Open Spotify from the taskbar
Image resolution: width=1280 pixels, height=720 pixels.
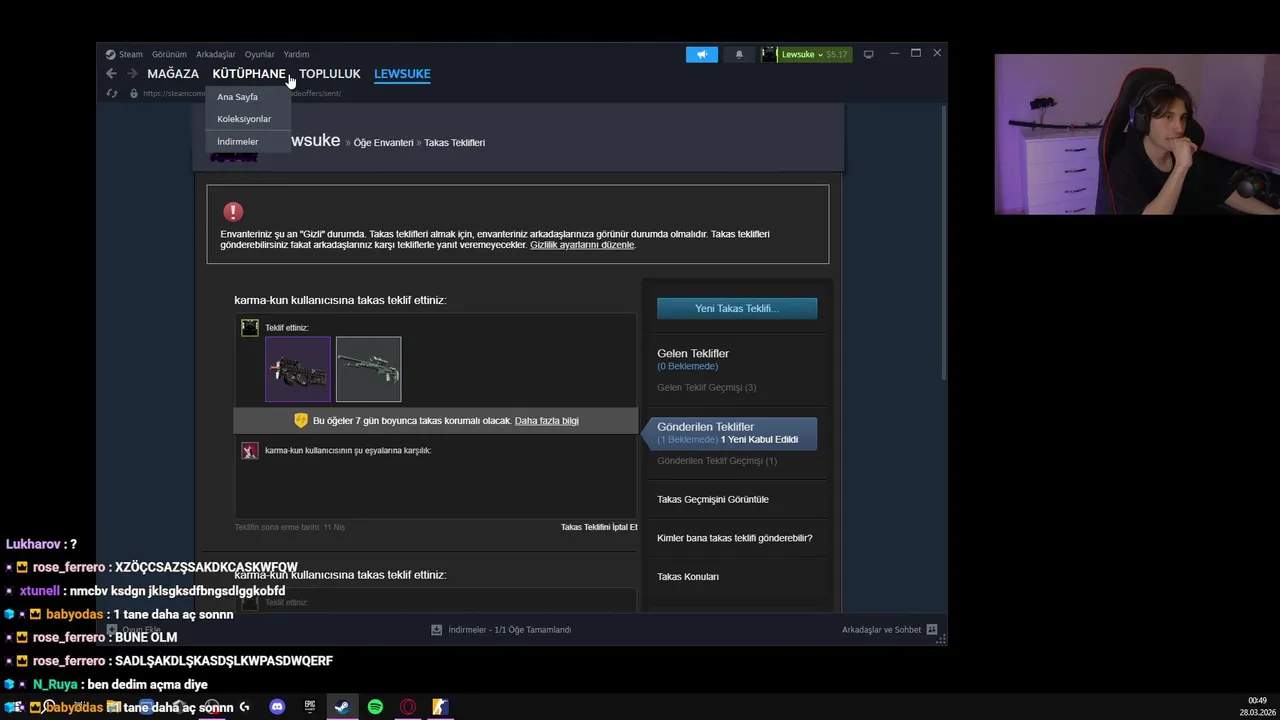click(x=375, y=707)
